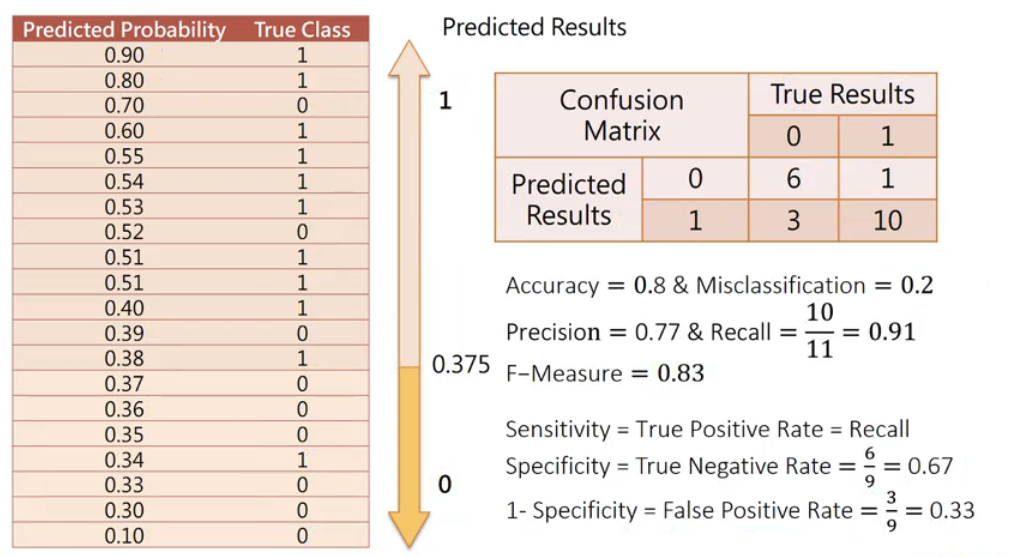Click the upward arrowhead of the threshold arrow

click(x=407, y=62)
